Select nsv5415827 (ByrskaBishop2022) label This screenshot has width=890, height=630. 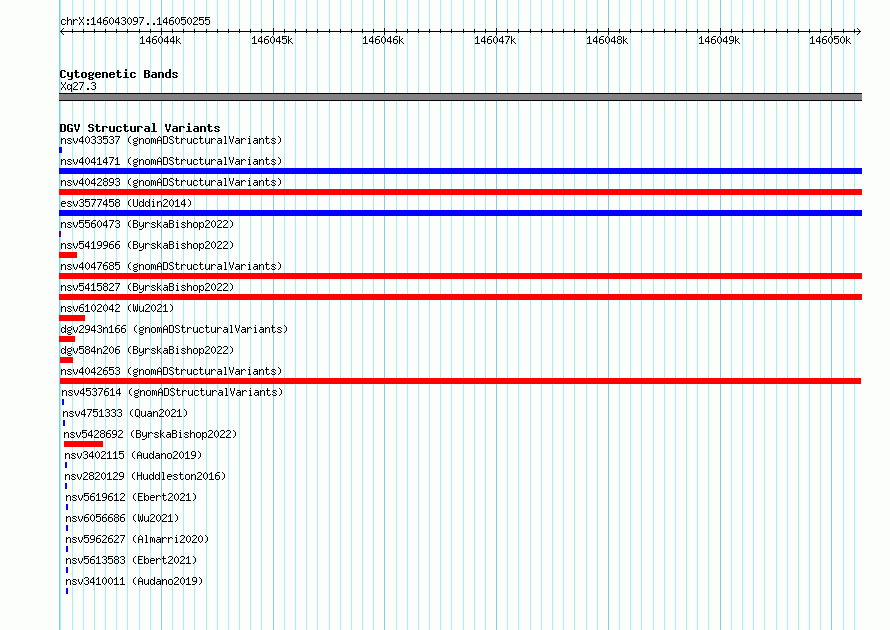[x=147, y=287]
